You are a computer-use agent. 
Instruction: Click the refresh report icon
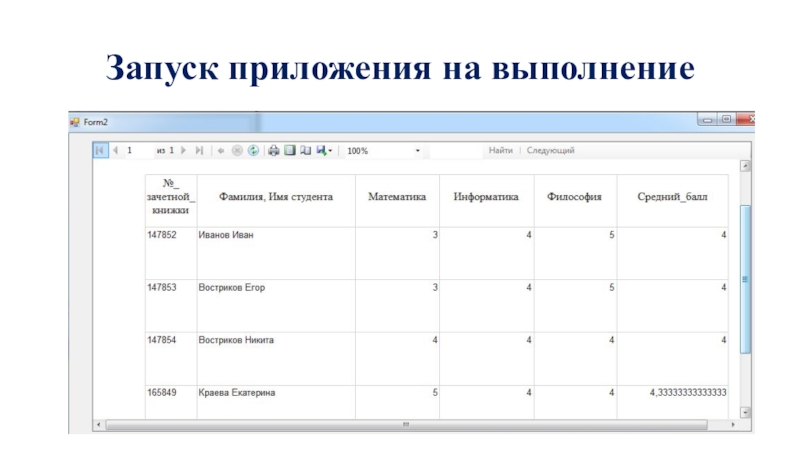coord(253,151)
